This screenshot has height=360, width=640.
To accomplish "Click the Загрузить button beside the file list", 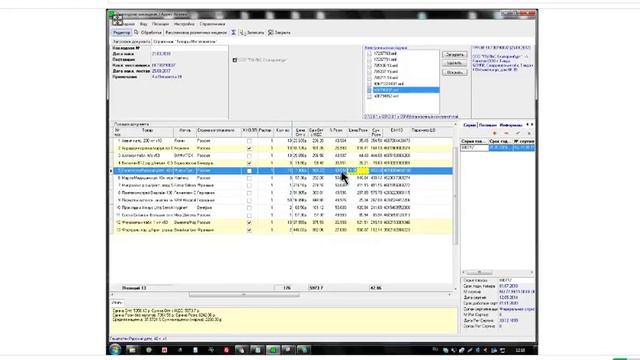I will point(455,54).
